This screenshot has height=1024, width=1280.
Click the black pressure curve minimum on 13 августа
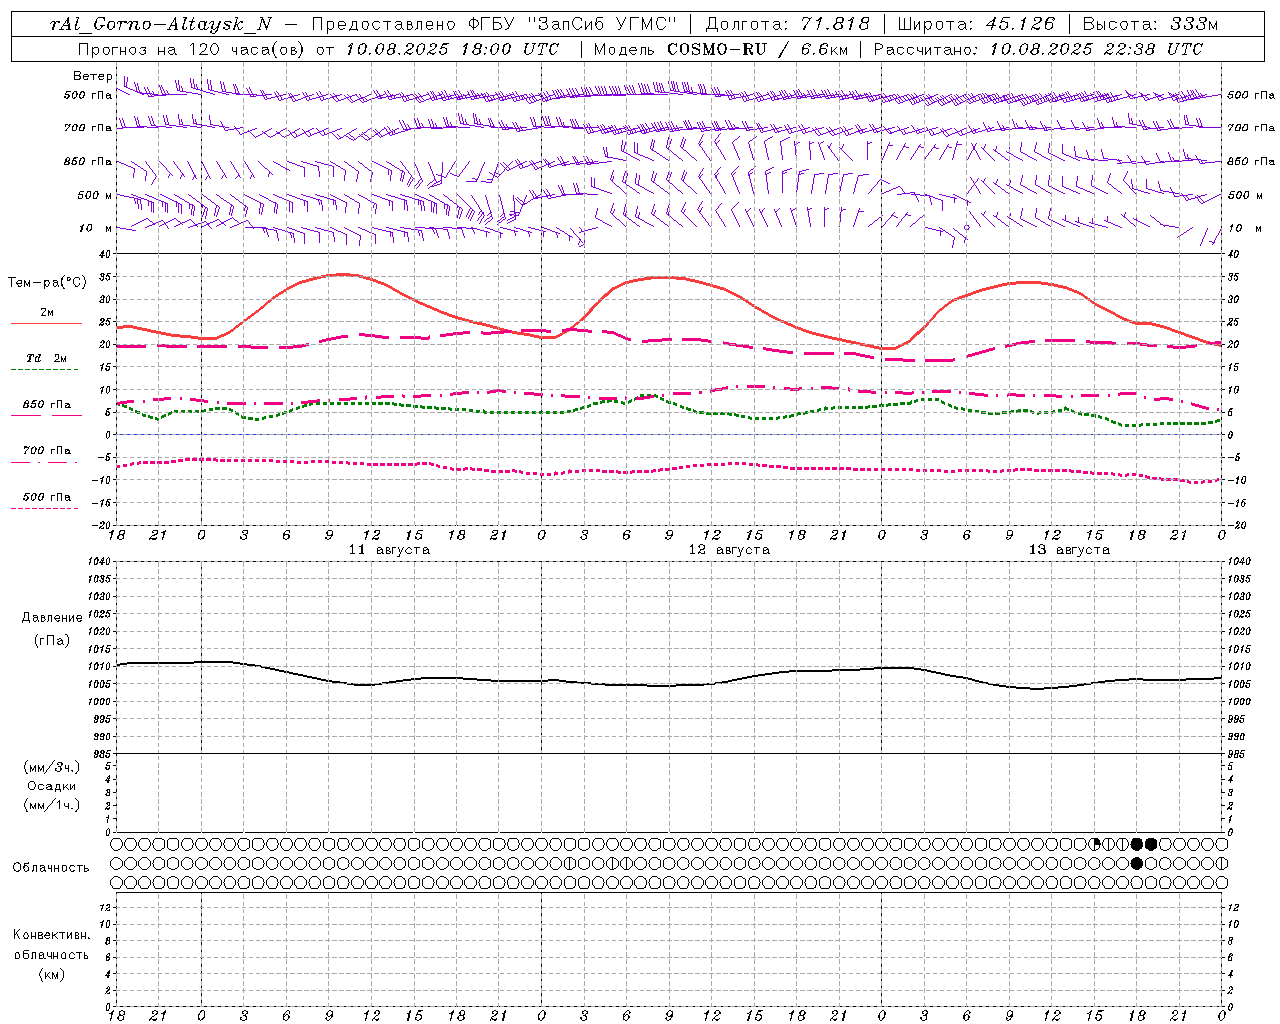tap(1037, 688)
